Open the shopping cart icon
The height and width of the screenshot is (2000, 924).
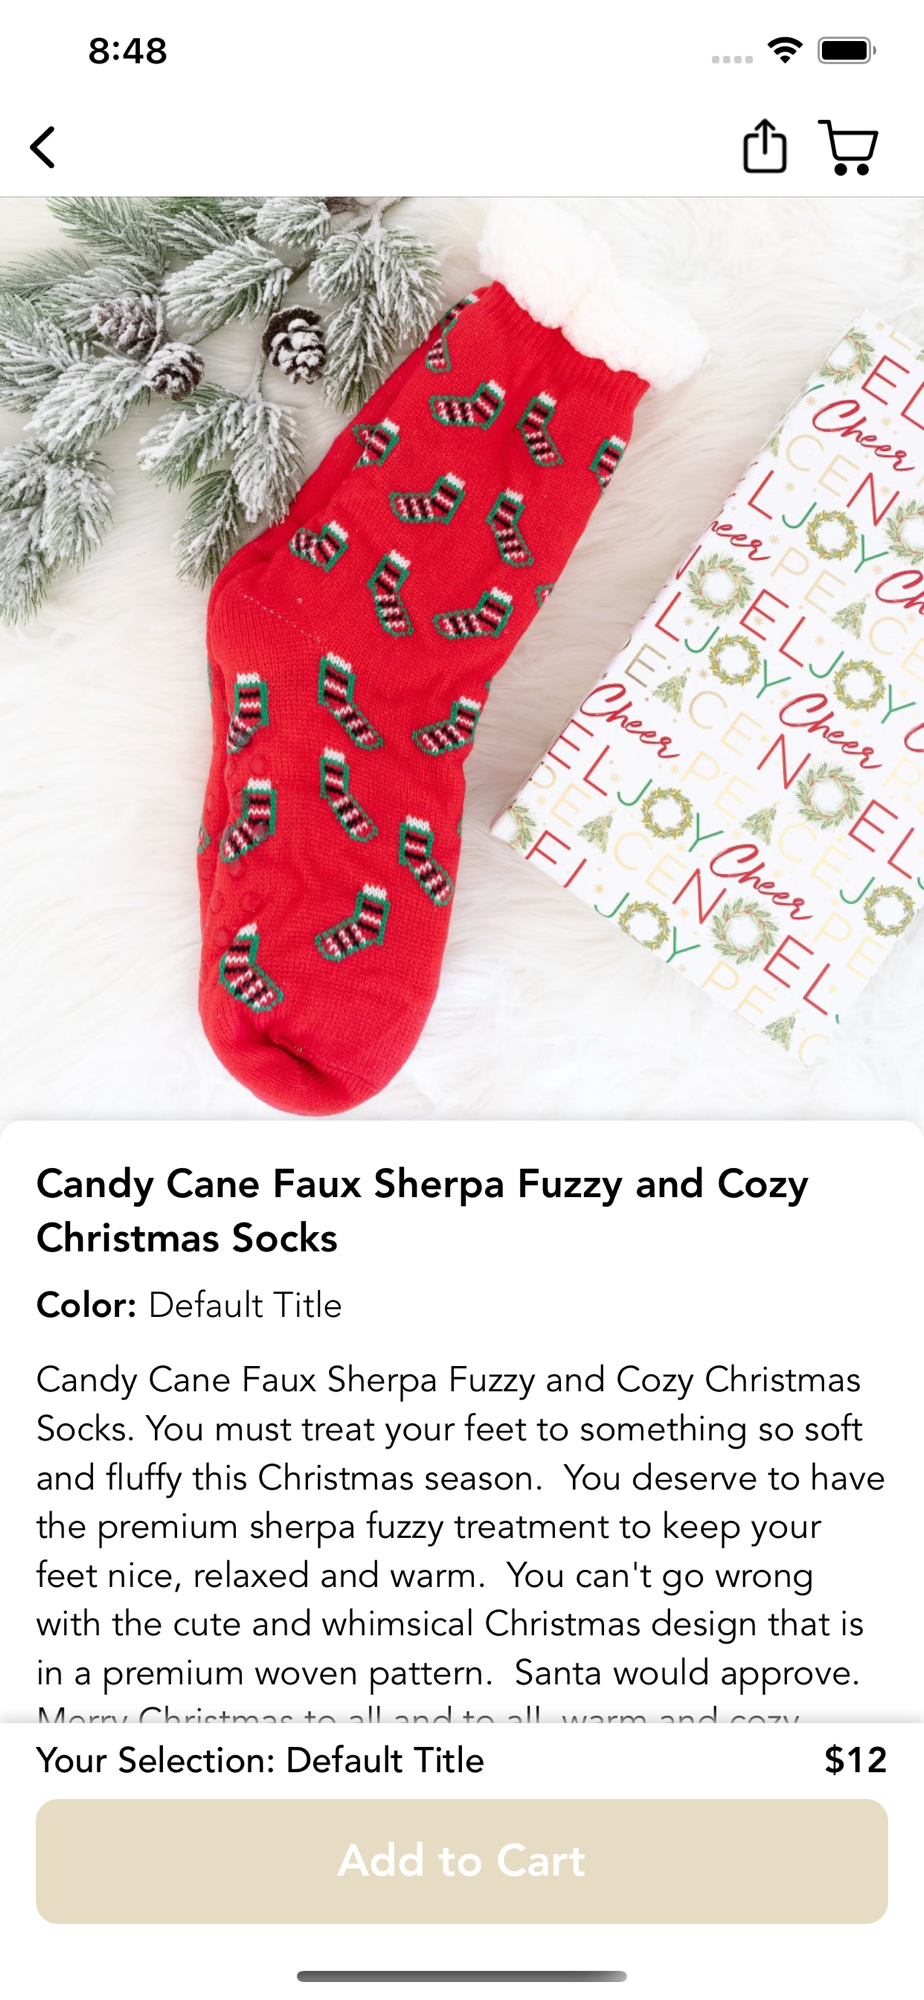(848, 148)
